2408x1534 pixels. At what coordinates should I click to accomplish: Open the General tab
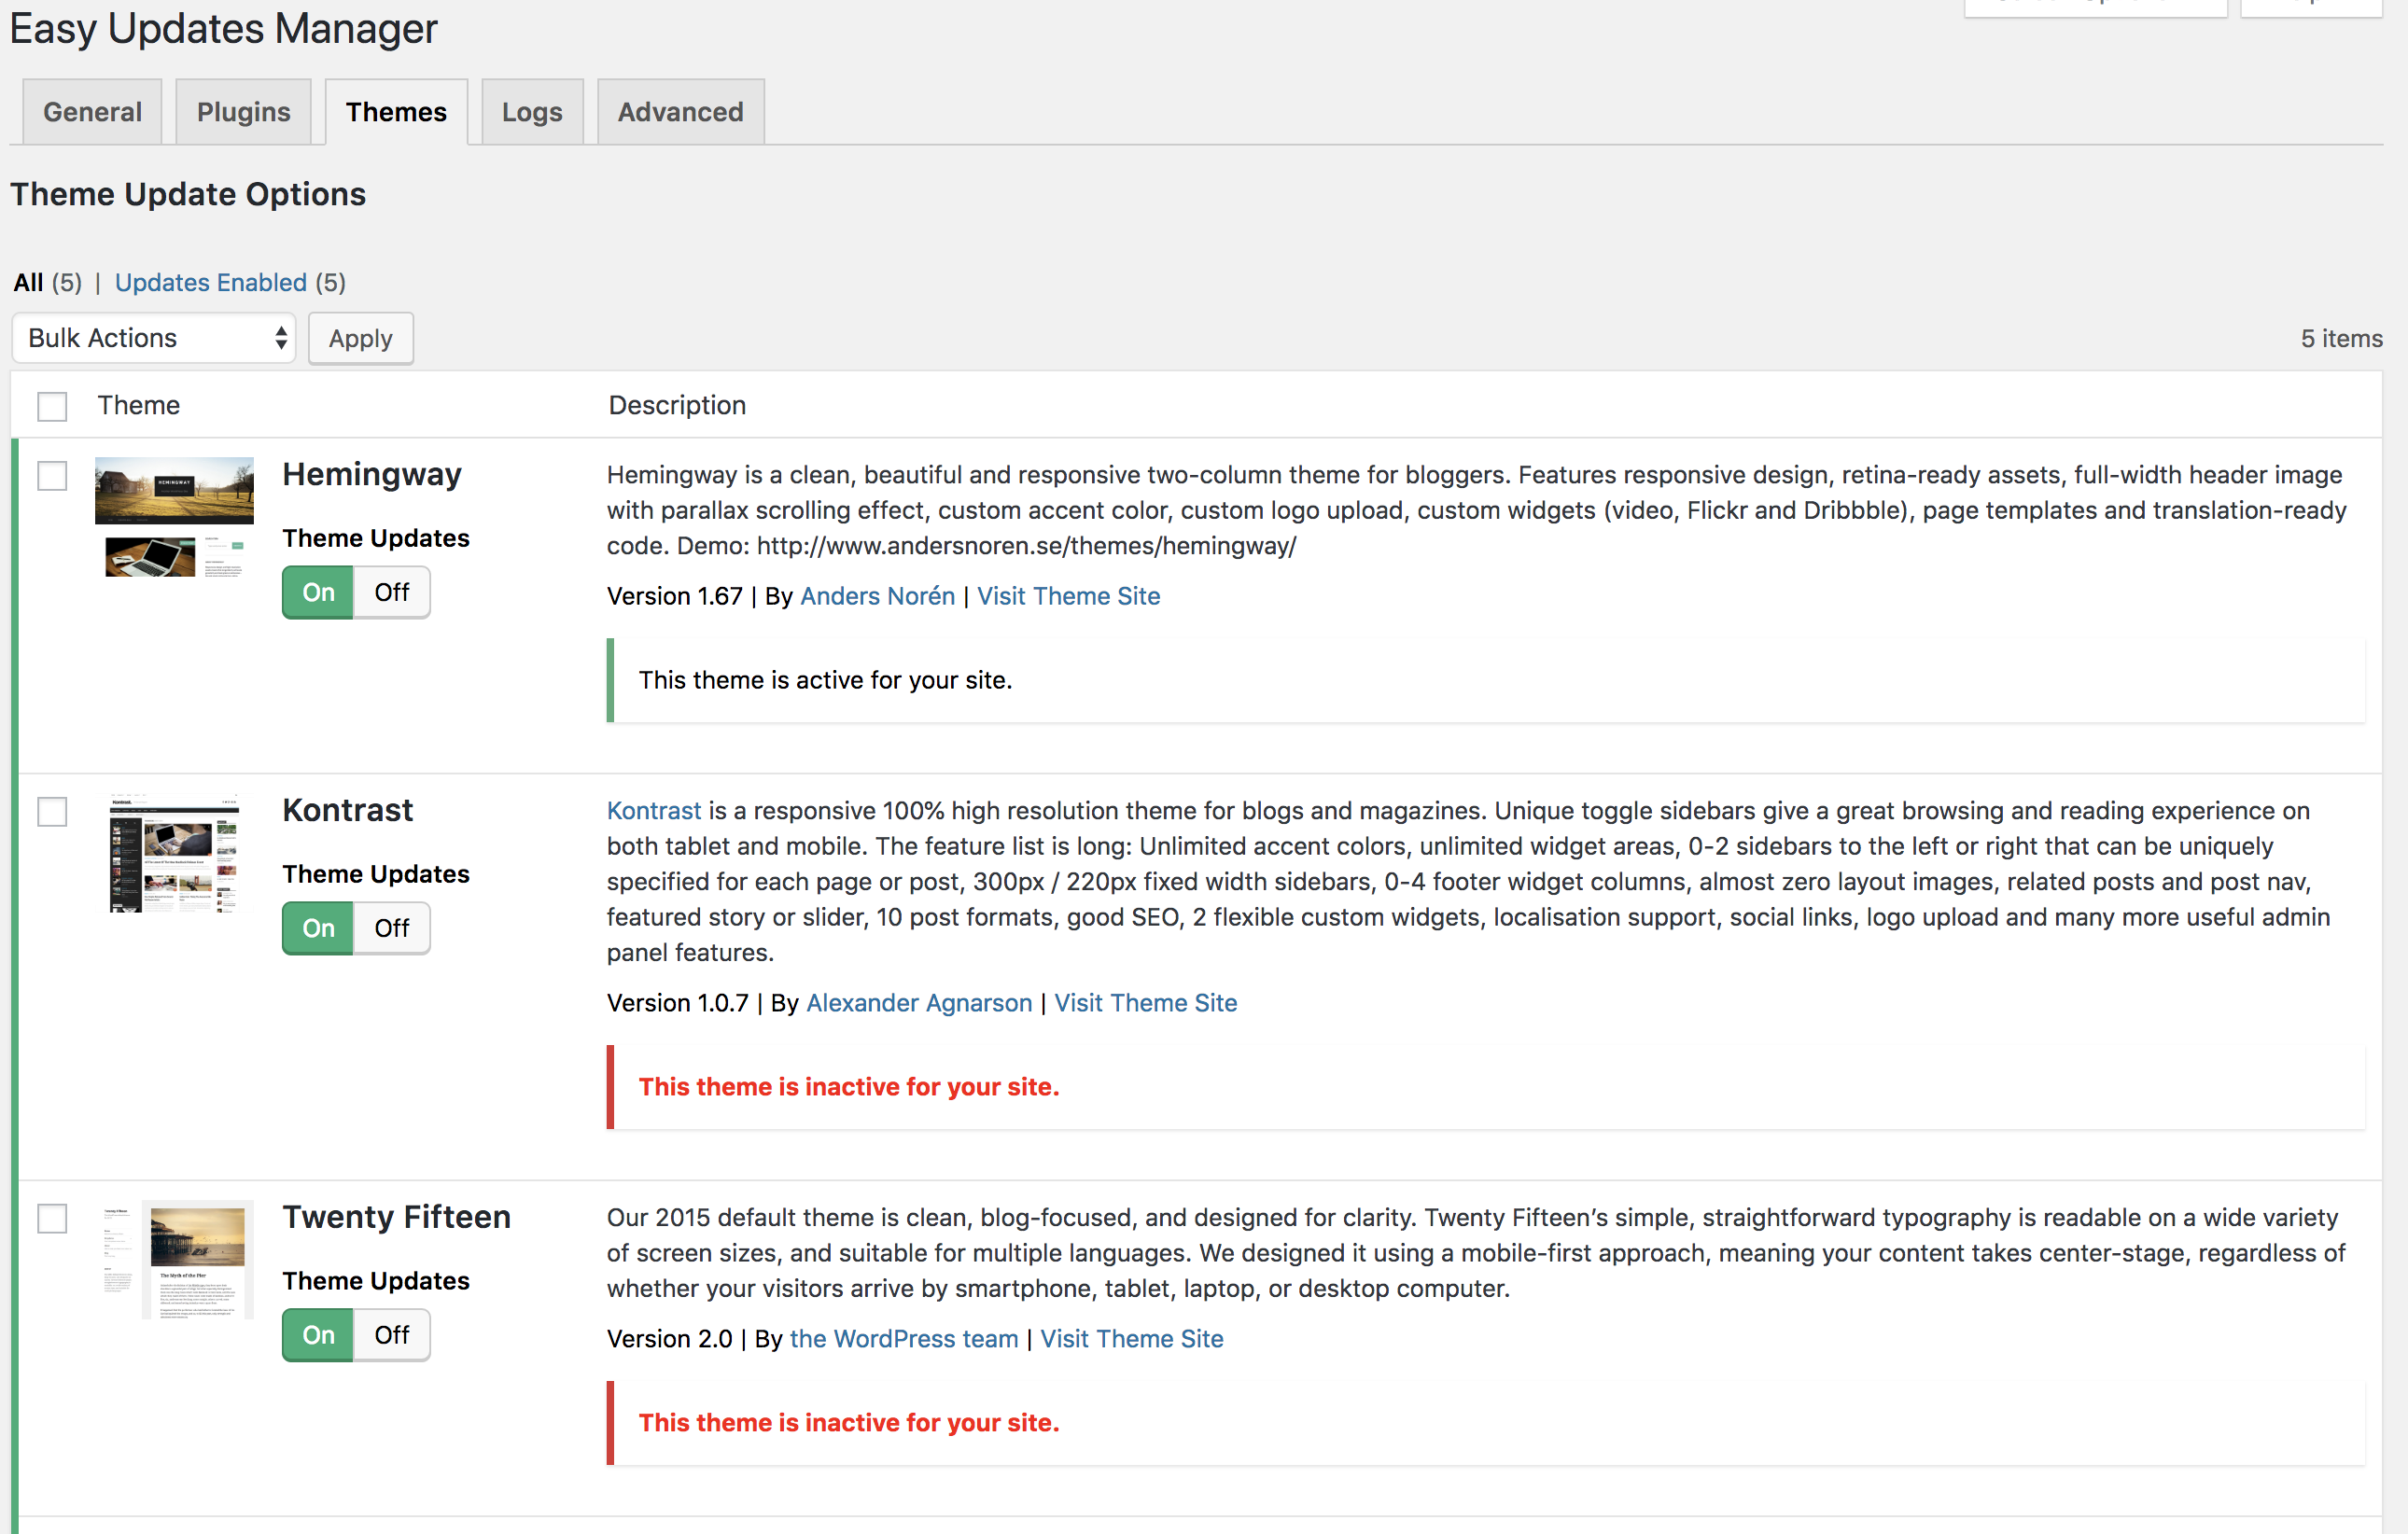coord(92,112)
